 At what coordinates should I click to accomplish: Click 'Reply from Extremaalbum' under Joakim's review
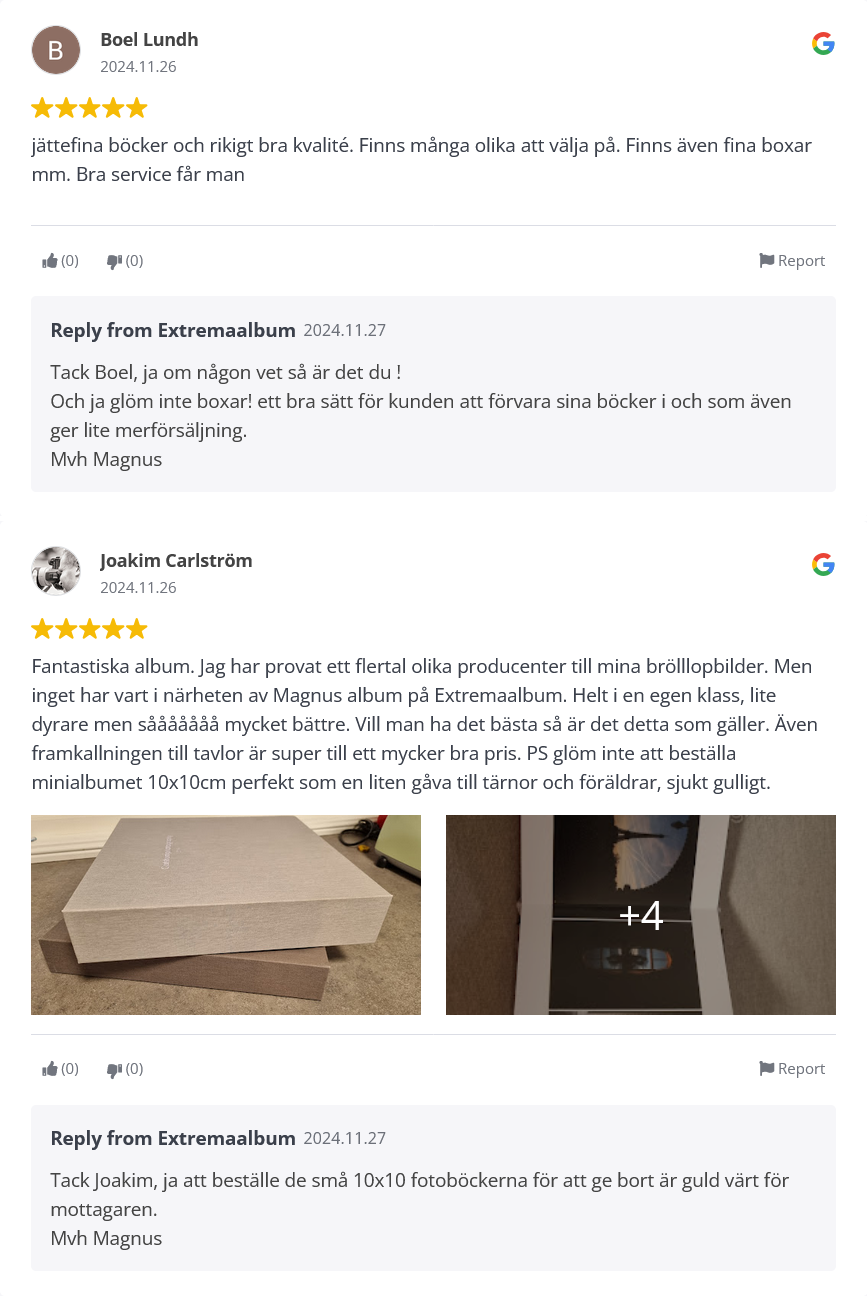coord(173,1138)
